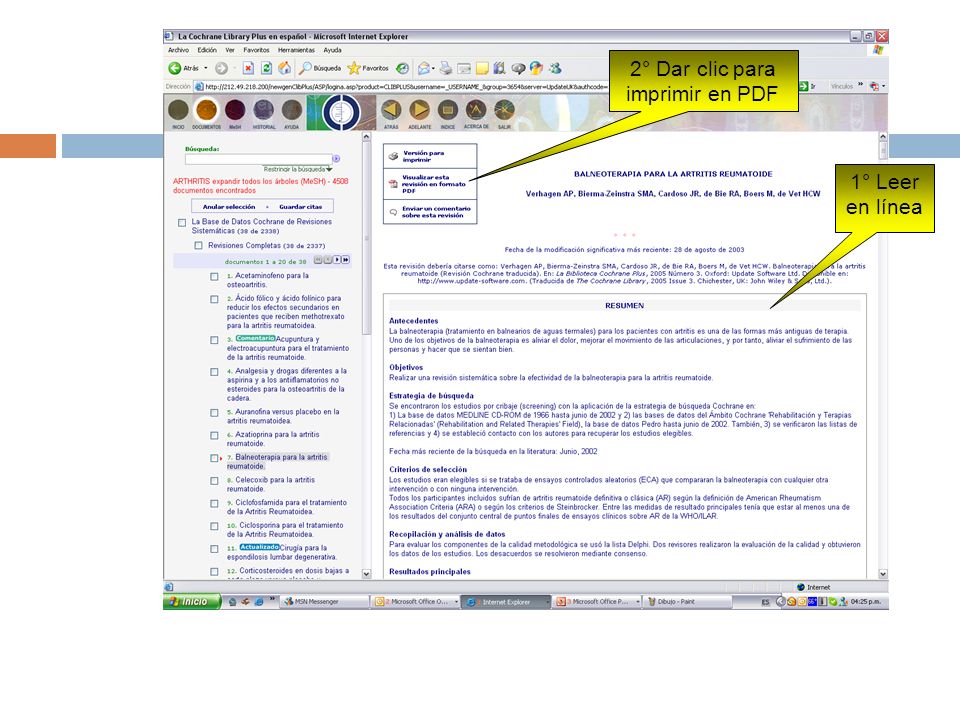Screen dimensions: 960x720
Task: Open the Favoritos menu in the menu bar
Action: [x=256, y=50]
